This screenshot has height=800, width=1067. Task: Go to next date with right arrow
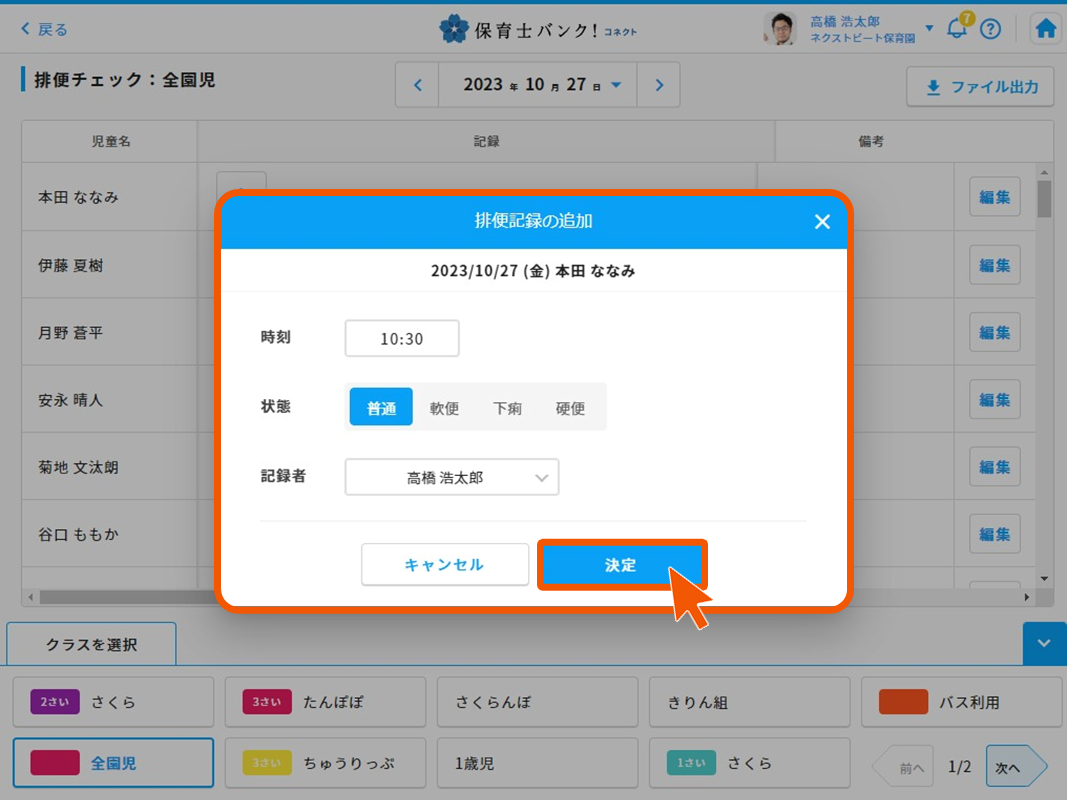coord(658,85)
